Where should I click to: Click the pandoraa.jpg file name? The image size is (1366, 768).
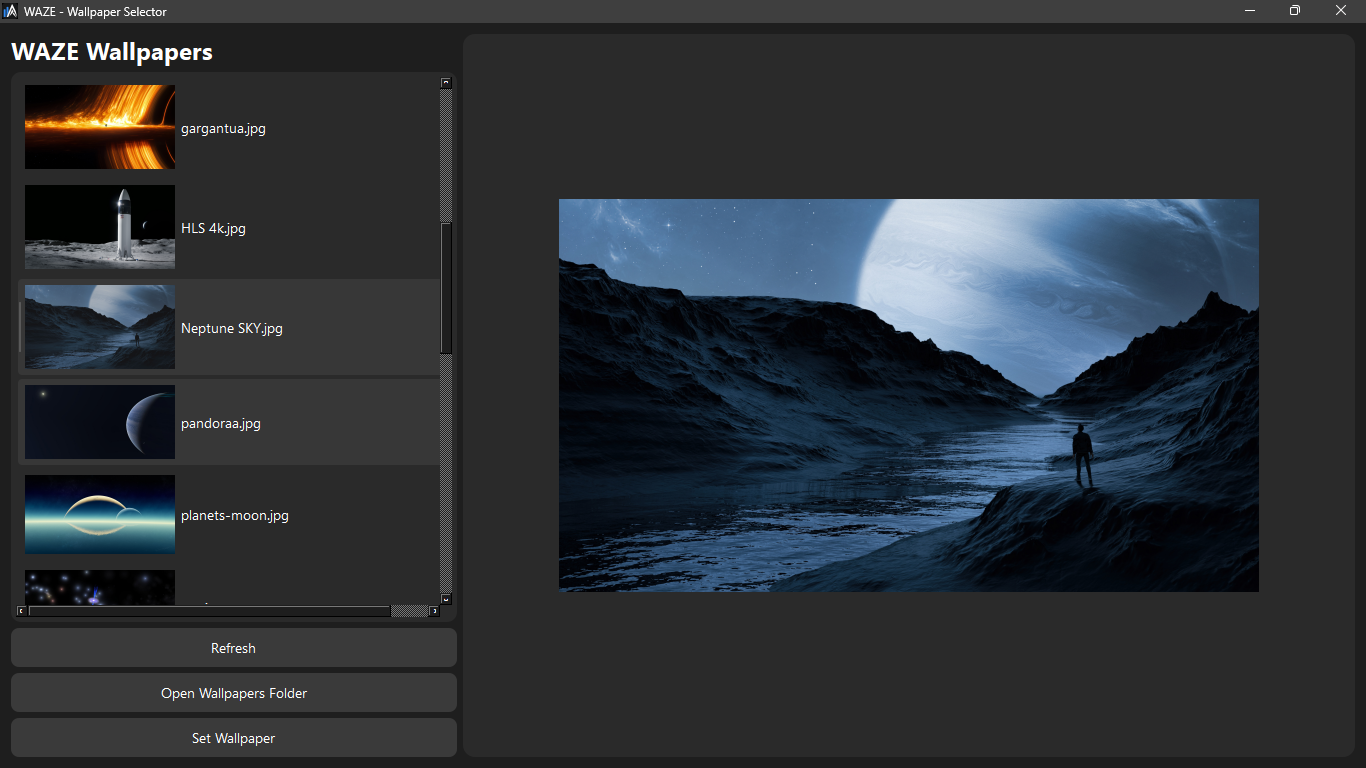point(221,423)
